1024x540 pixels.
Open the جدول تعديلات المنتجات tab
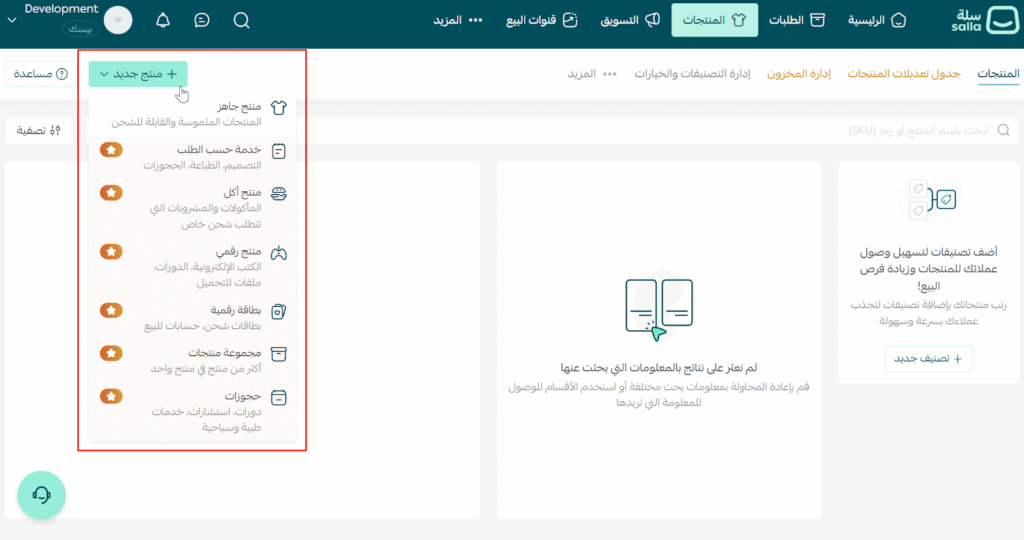click(x=904, y=74)
